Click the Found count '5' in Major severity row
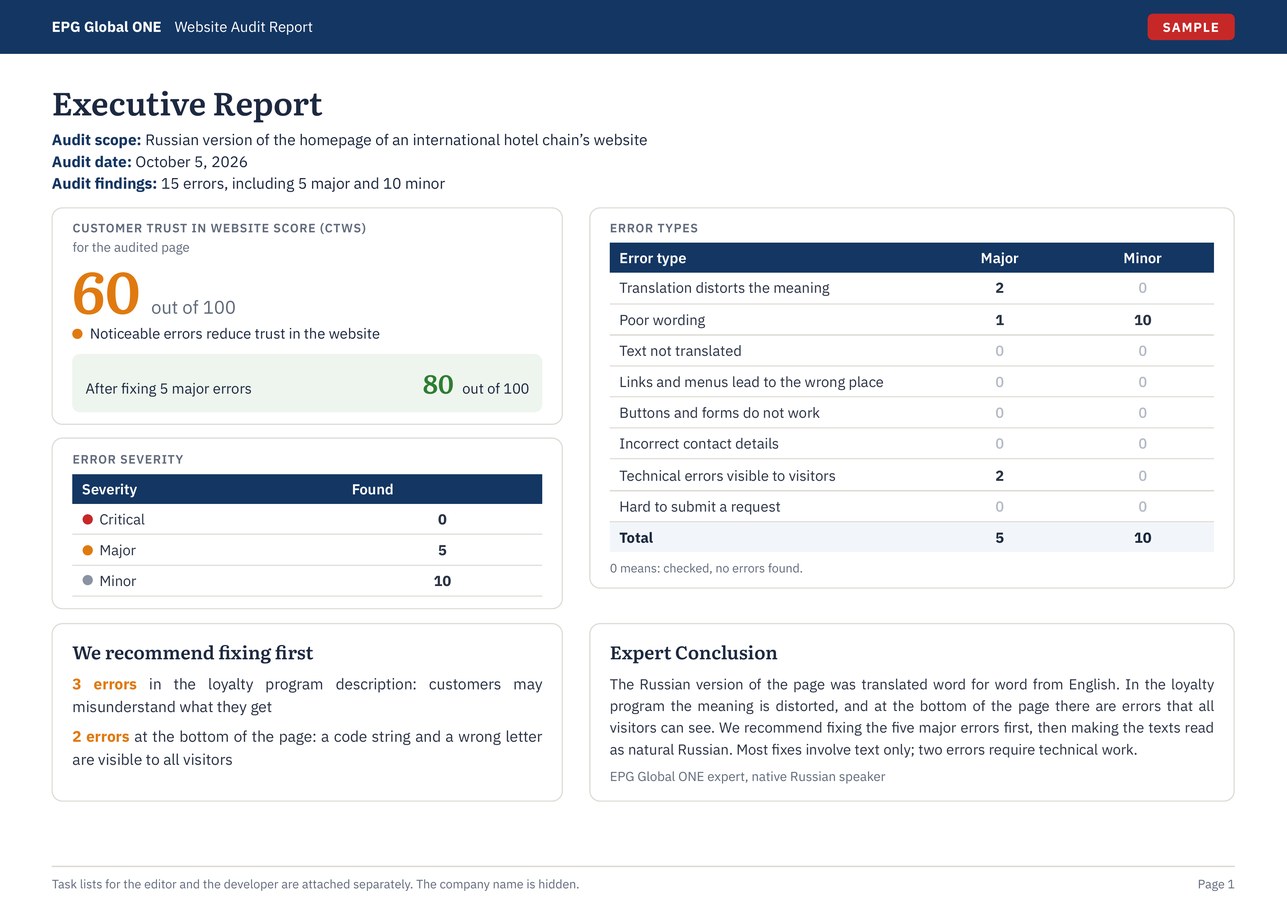The height and width of the screenshot is (910, 1287). coord(442,550)
